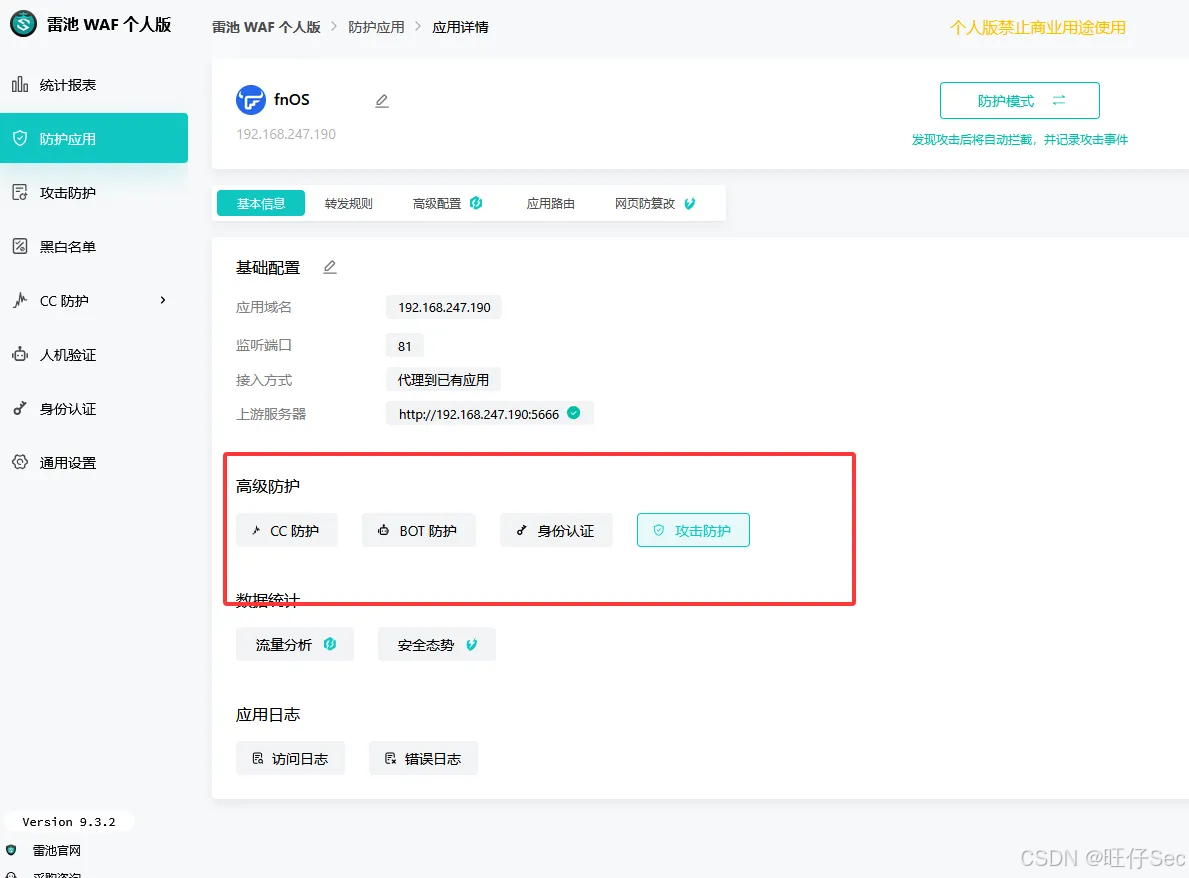Viewport: 1189px width, 878px height.
Task: Edit 基础配置 using the pencil icon
Action: click(330, 267)
